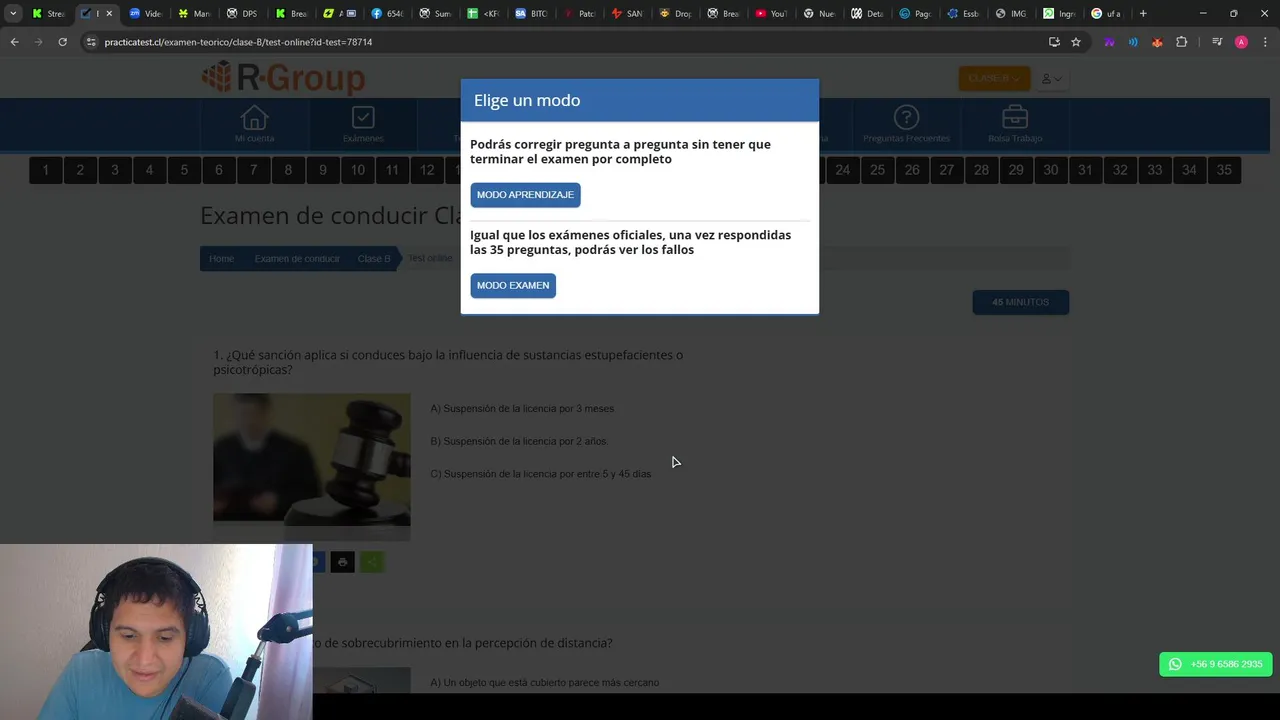Go back in browser history

(14, 42)
